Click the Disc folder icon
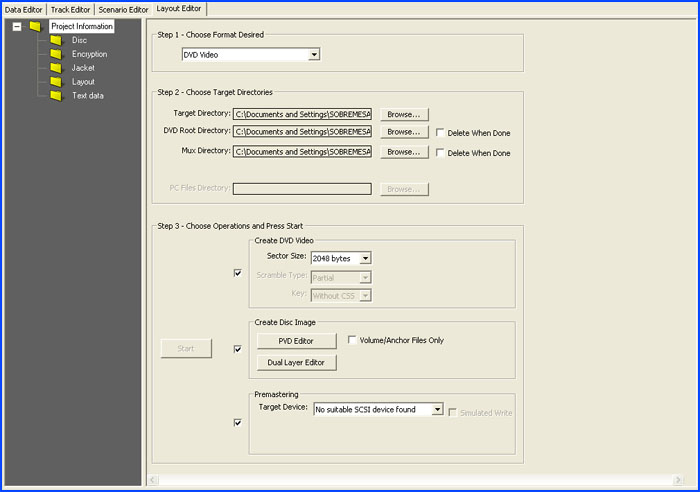This screenshot has height=492, width=700. click(56, 40)
